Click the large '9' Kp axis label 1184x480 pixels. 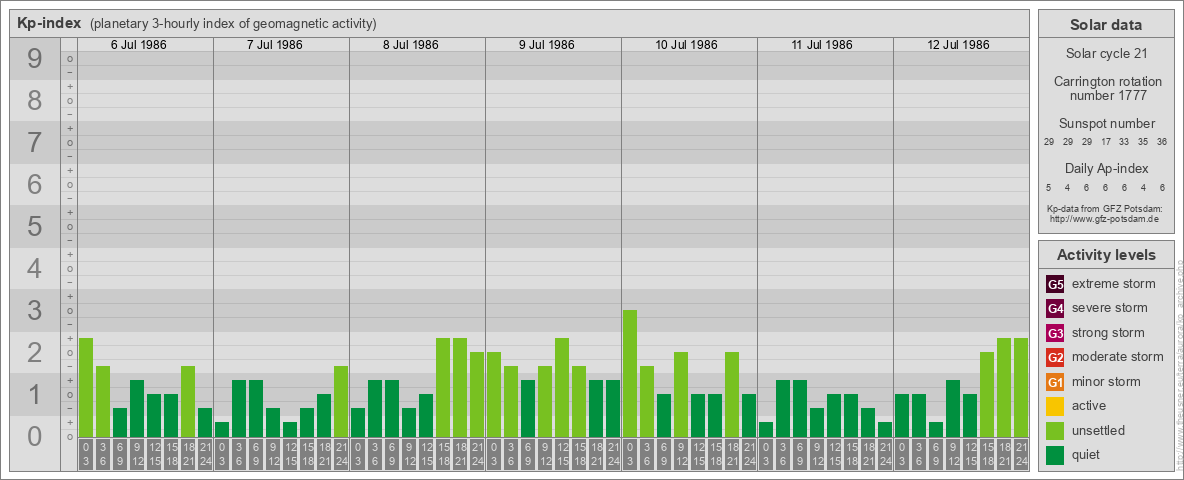tap(35, 58)
